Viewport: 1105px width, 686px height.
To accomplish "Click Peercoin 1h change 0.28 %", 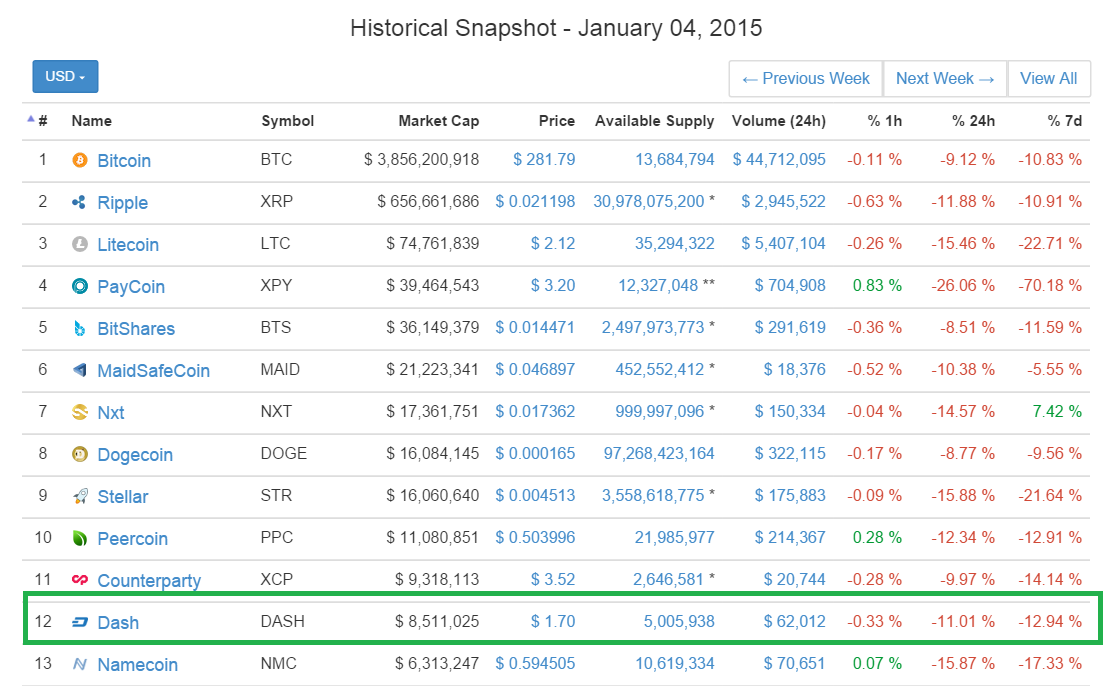I will click(877, 537).
